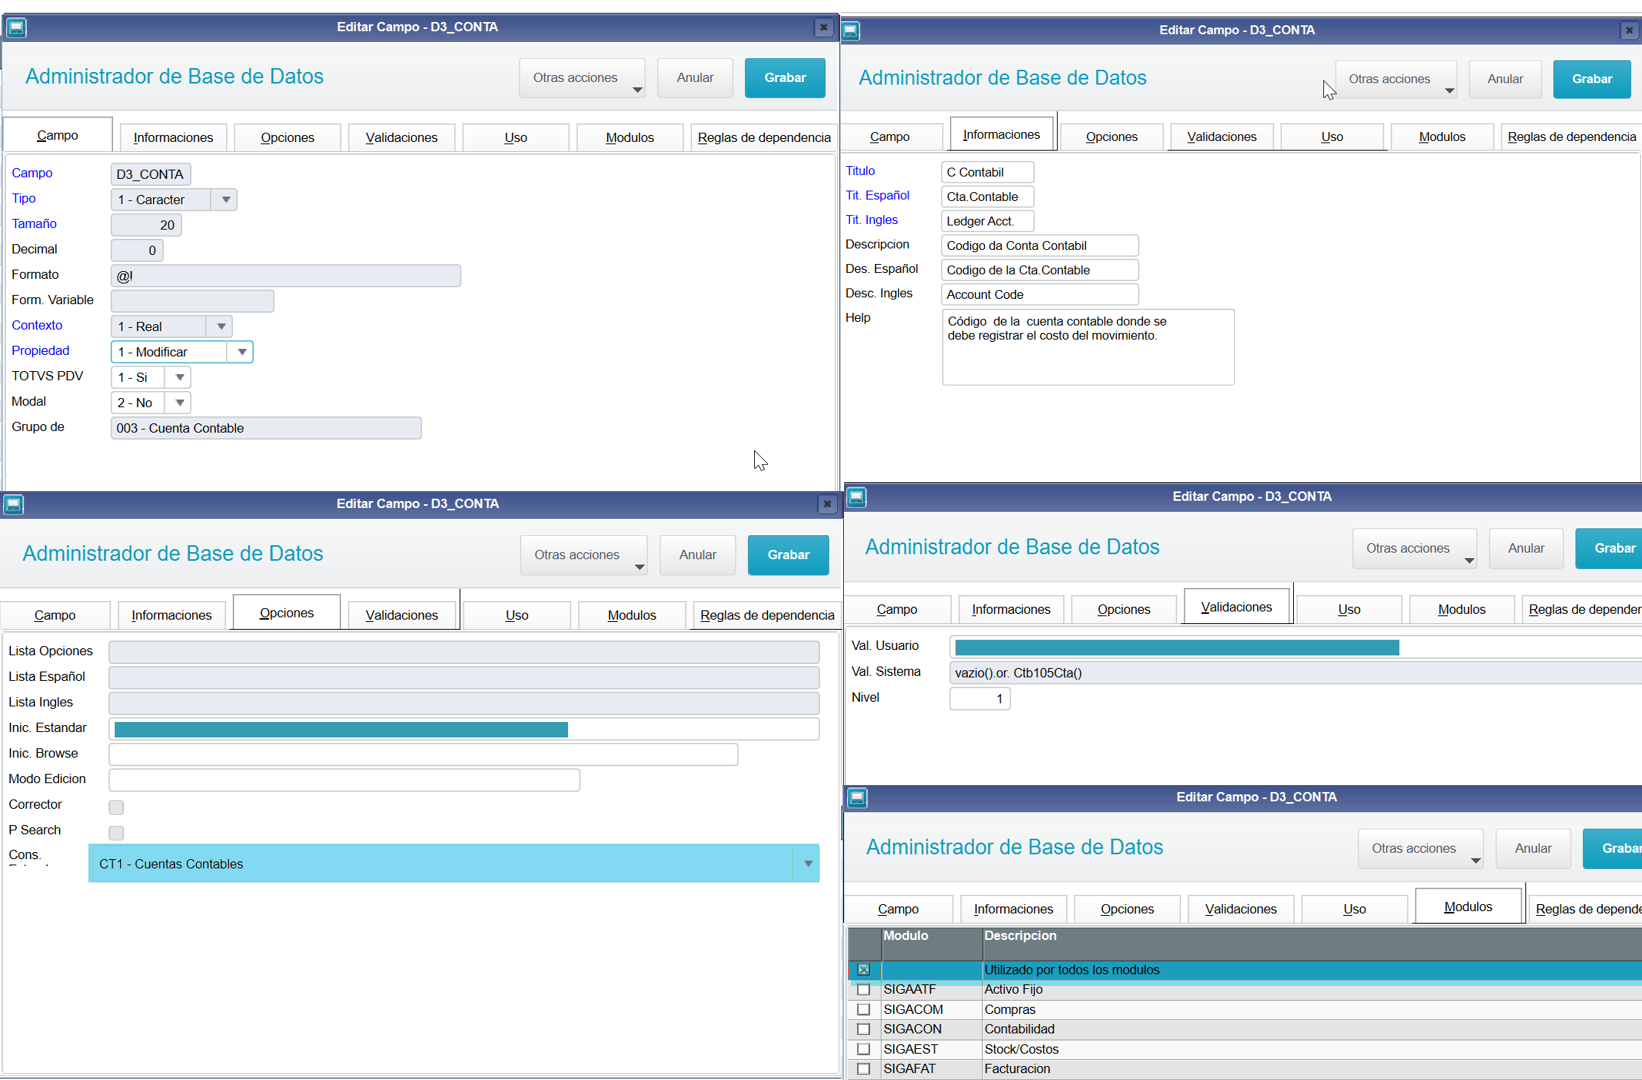Close the top-left Editar Campo window
Image resolution: width=1642 pixels, height=1080 pixels.
823,28
